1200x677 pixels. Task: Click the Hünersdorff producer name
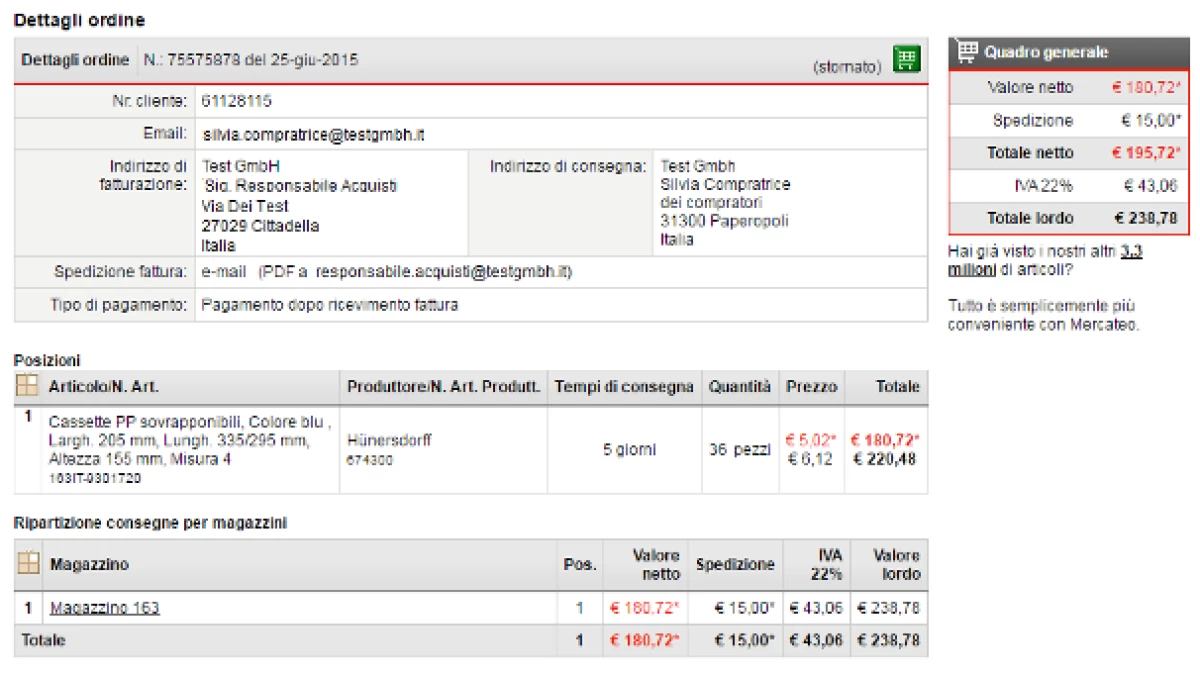click(389, 440)
